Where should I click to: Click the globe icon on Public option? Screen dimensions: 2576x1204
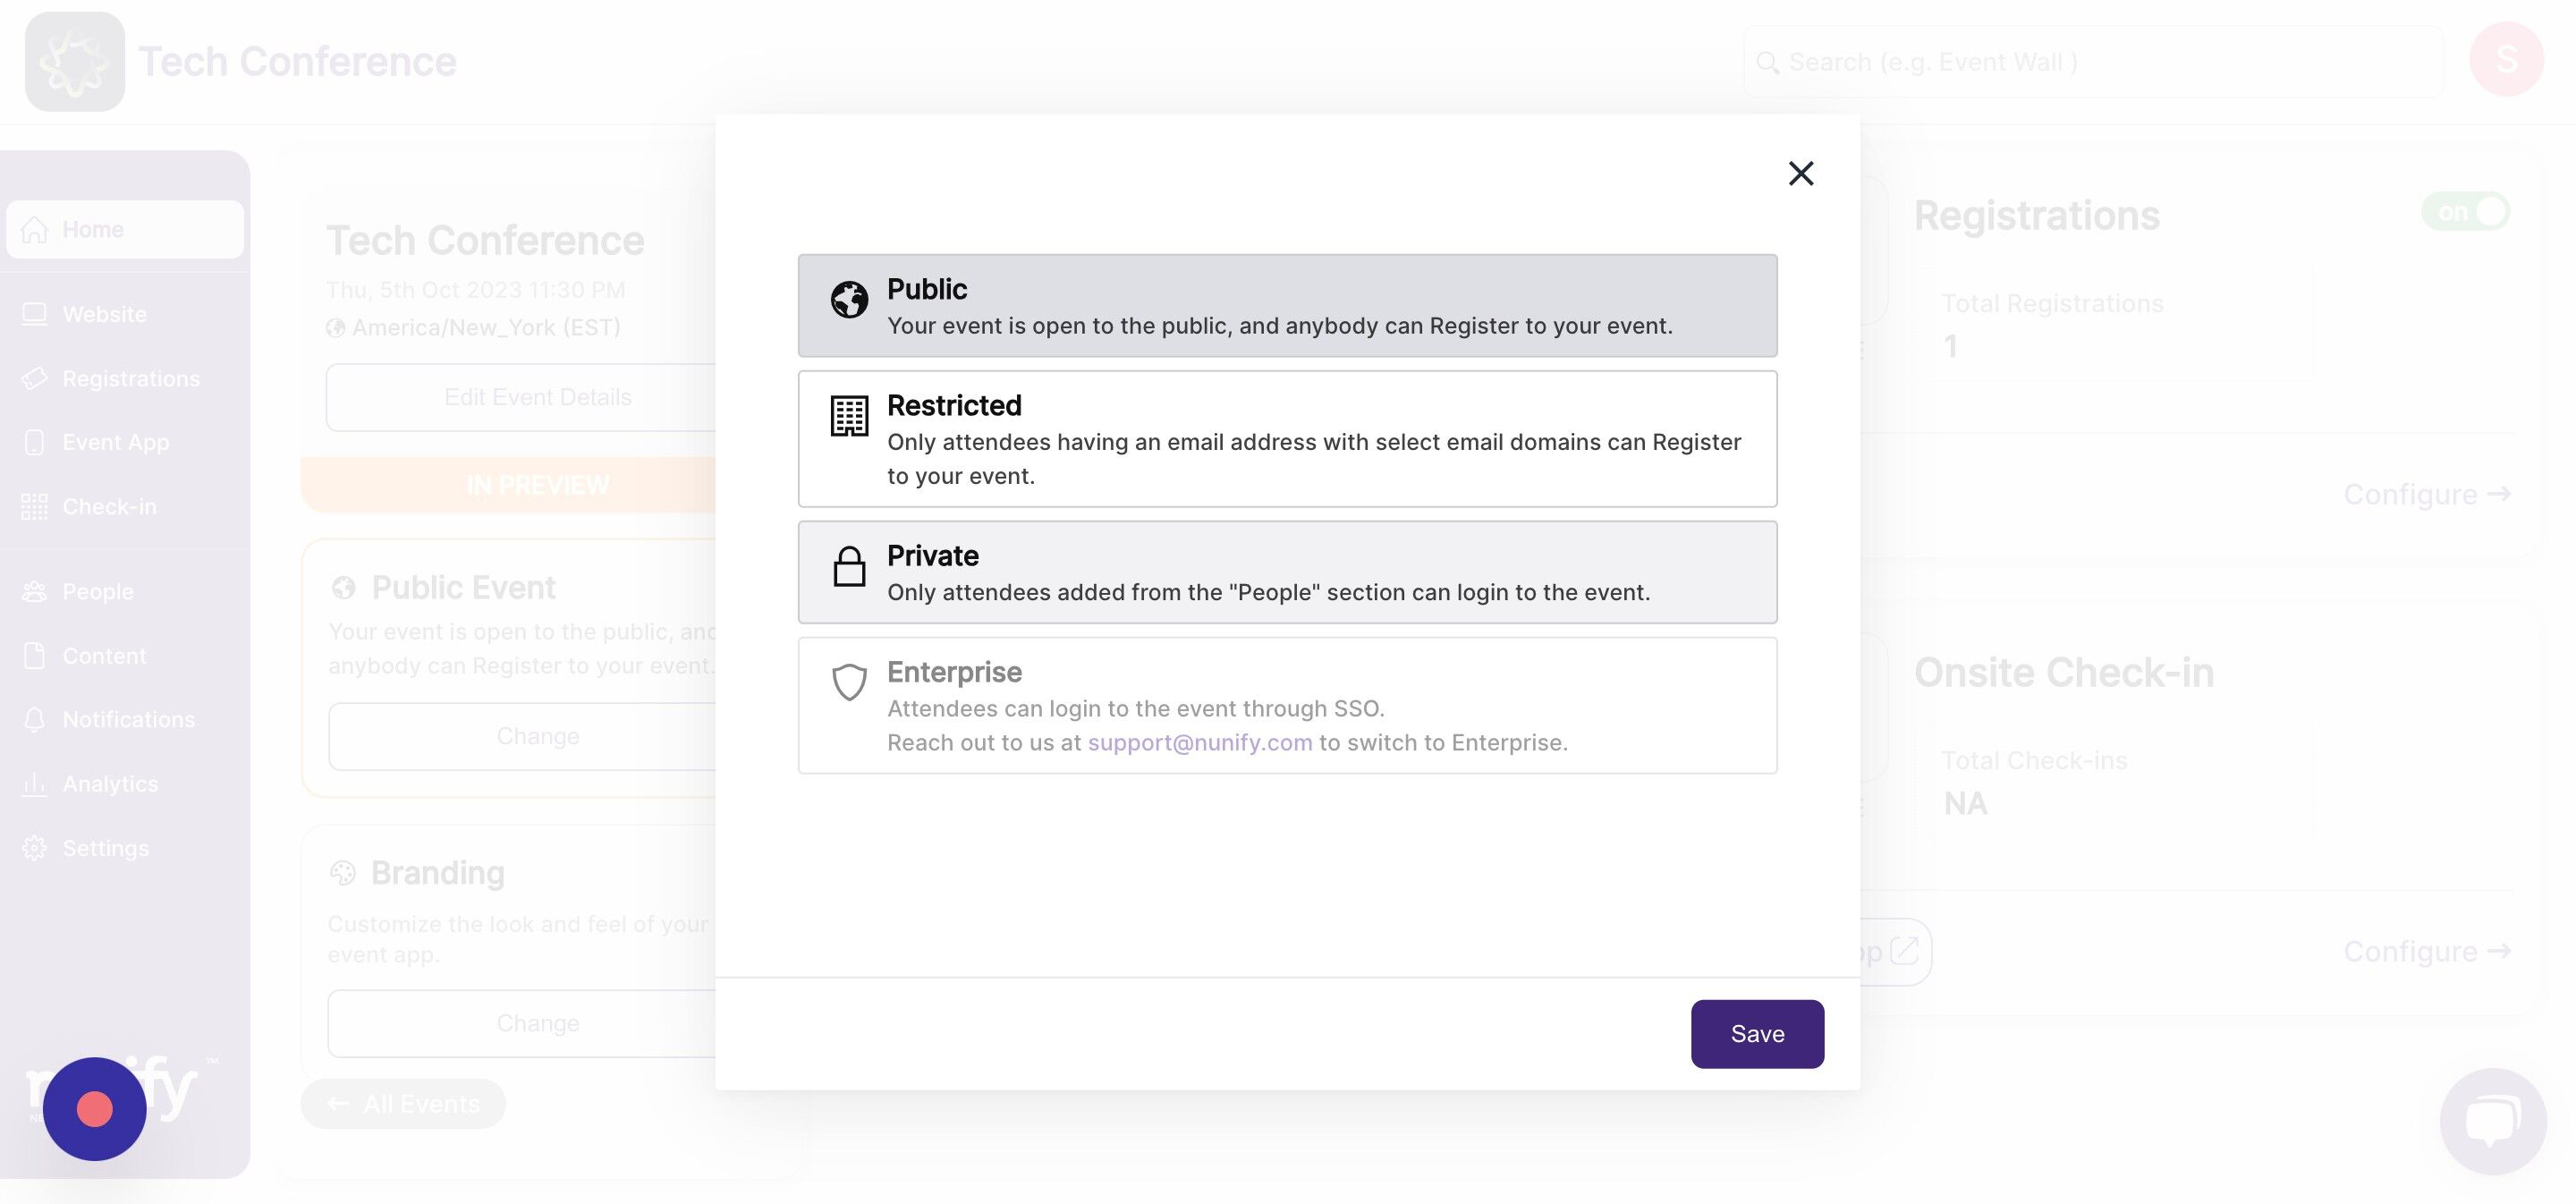849,299
